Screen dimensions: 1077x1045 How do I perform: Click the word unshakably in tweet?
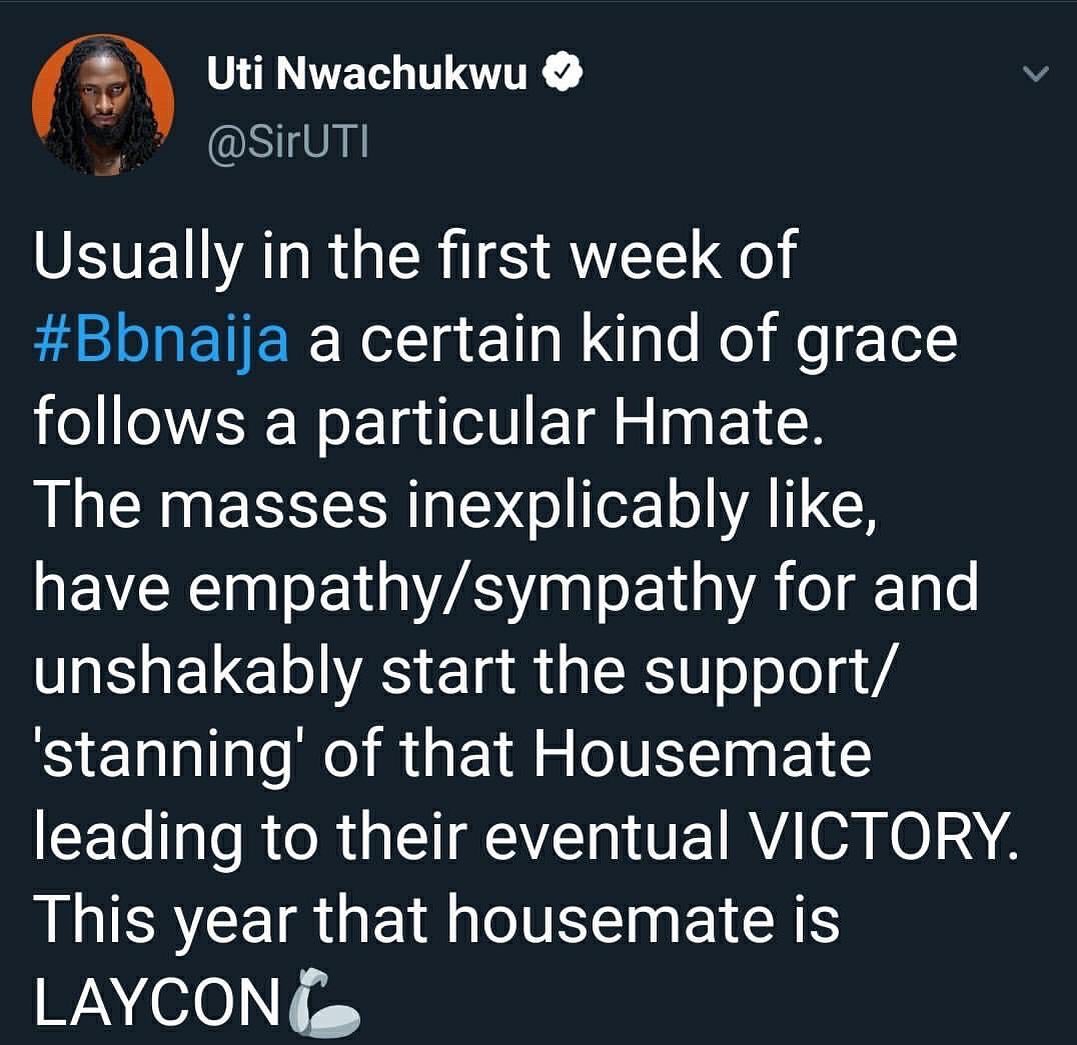click(x=198, y=672)
